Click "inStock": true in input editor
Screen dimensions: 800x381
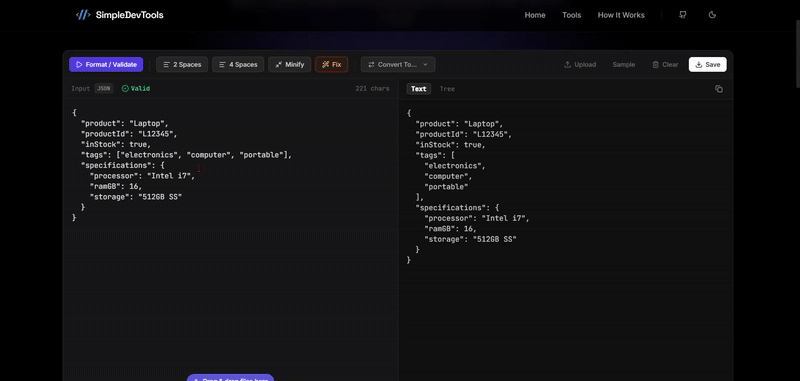click(x=116, y=144)
